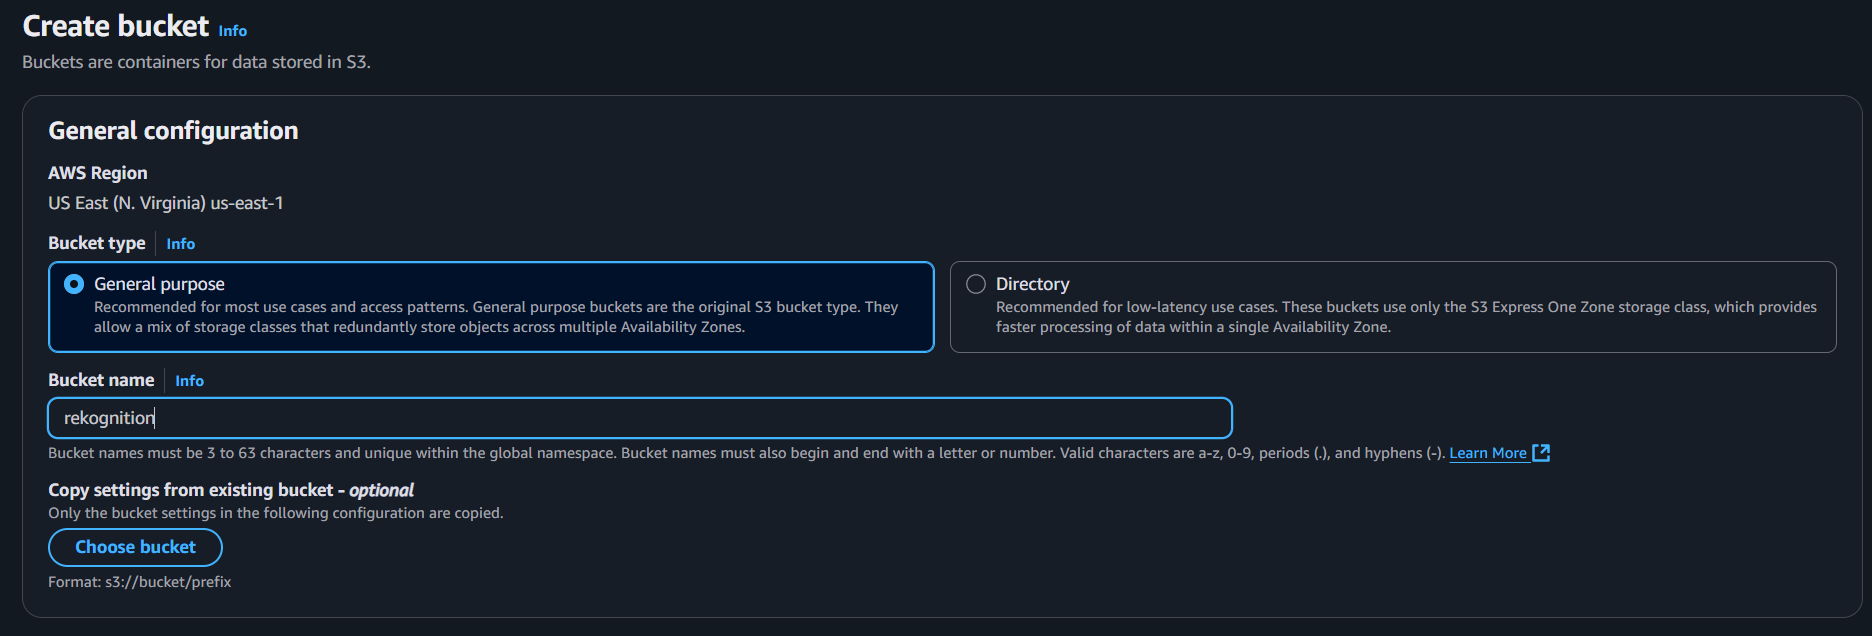Click the Bucket type label

pos(97,243)
